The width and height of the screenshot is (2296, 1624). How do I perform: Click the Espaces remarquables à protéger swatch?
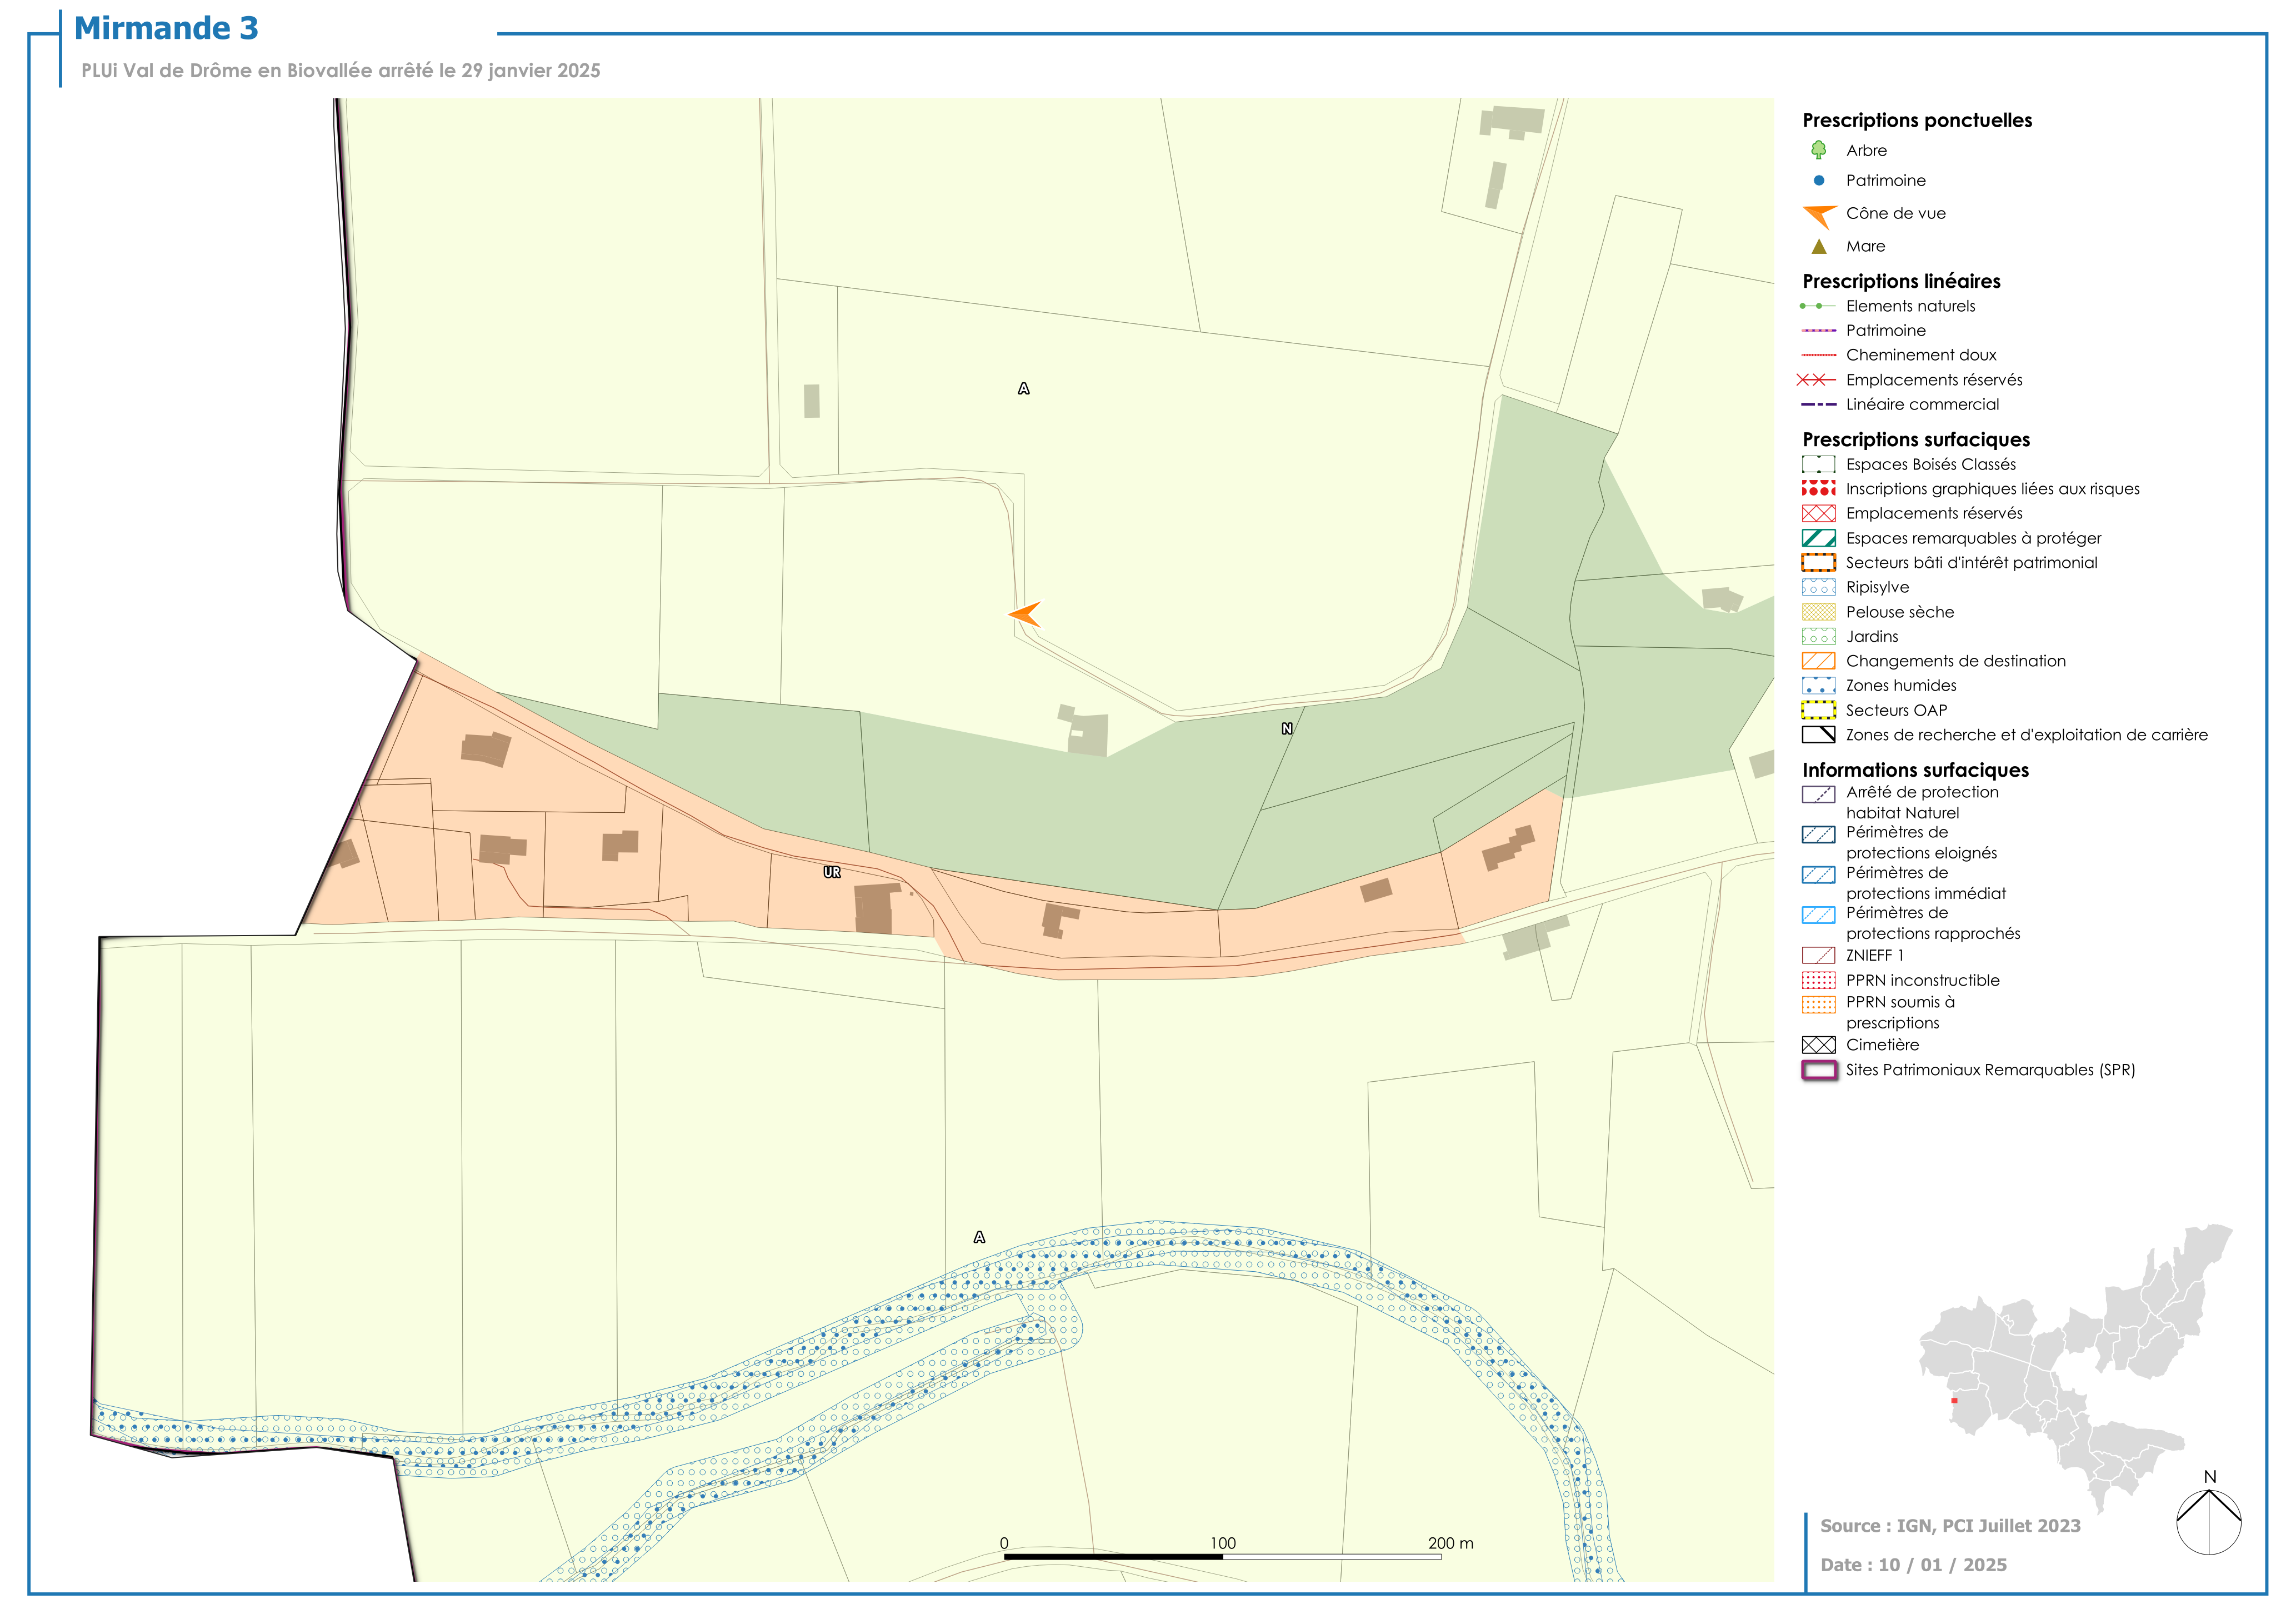coord(1818,538)
